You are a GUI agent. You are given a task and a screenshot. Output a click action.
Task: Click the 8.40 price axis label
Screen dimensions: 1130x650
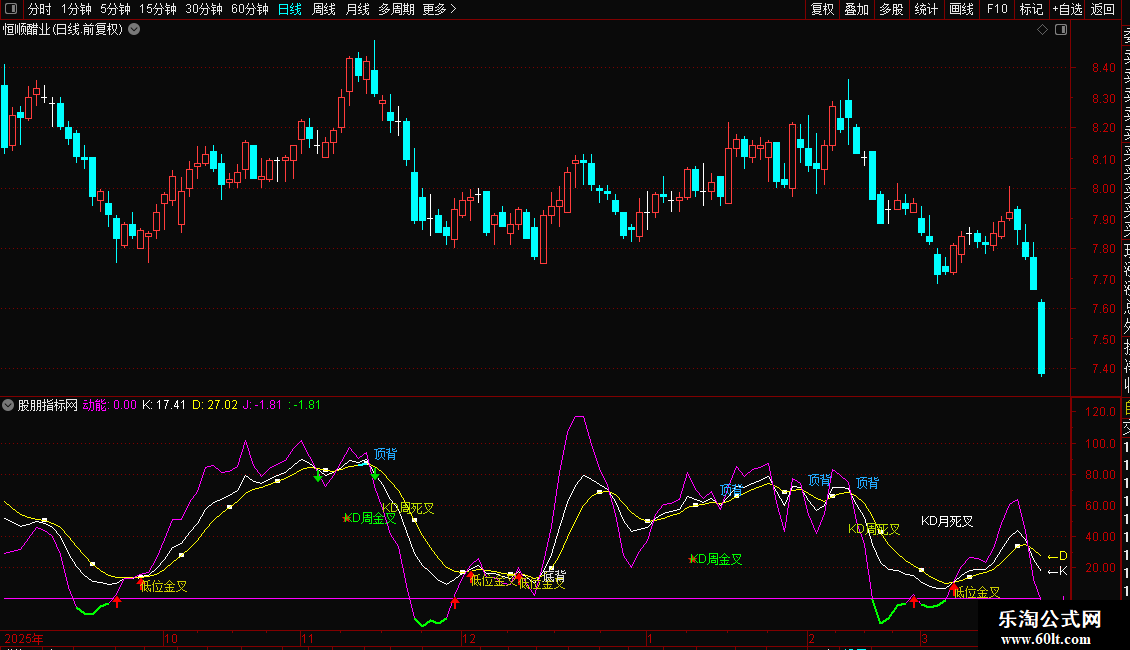[x=1103, y=68]
